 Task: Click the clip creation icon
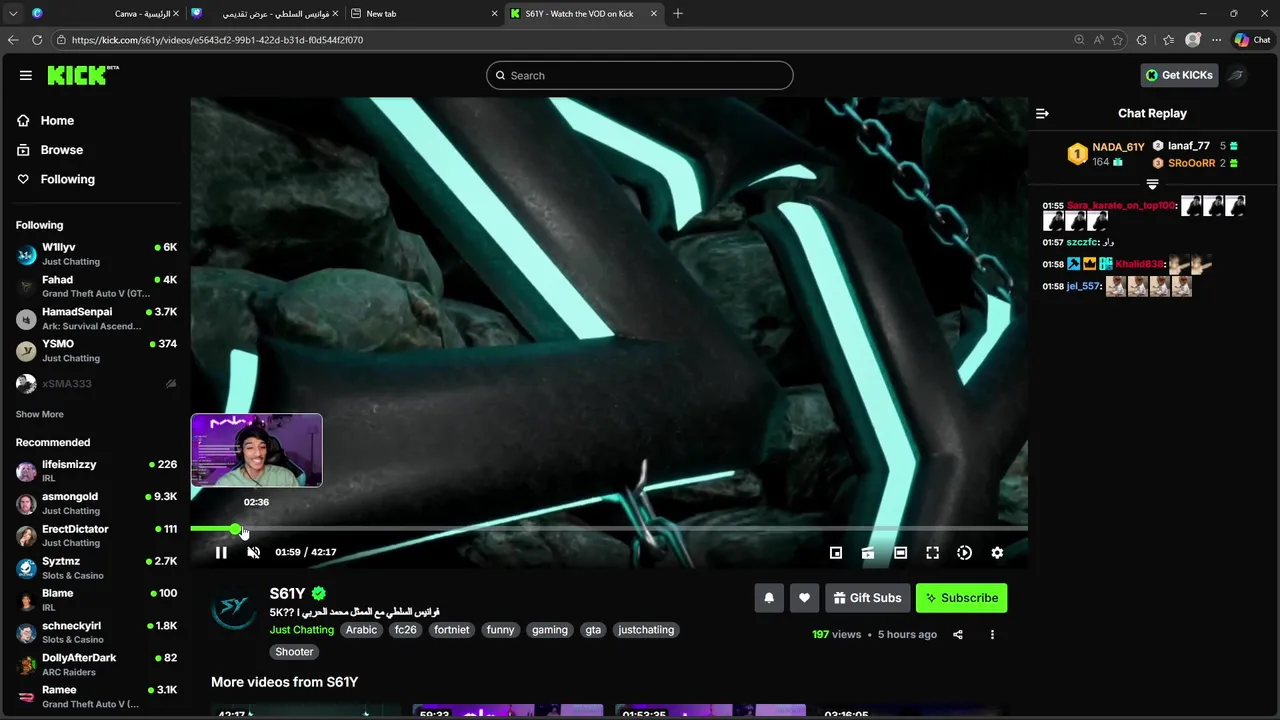click(x=868, y=552)
